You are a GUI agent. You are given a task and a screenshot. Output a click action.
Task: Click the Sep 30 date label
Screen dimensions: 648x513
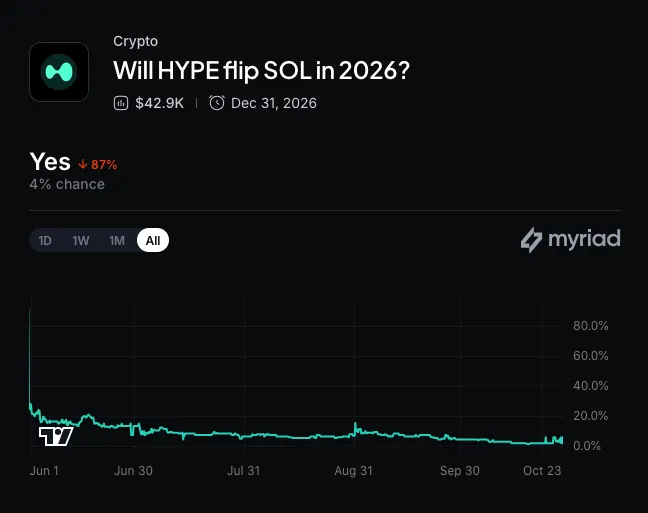460,471
